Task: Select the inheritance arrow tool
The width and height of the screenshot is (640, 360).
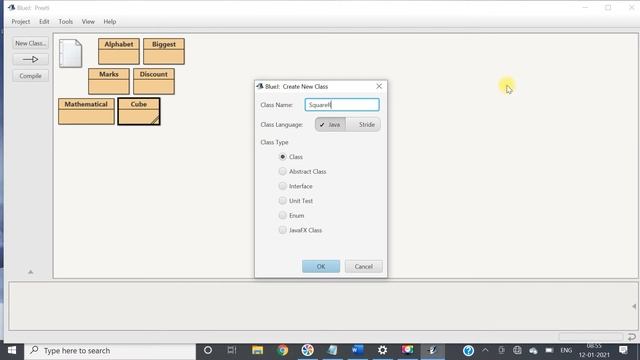Action: pyautogui.click(x=30, y=60)
